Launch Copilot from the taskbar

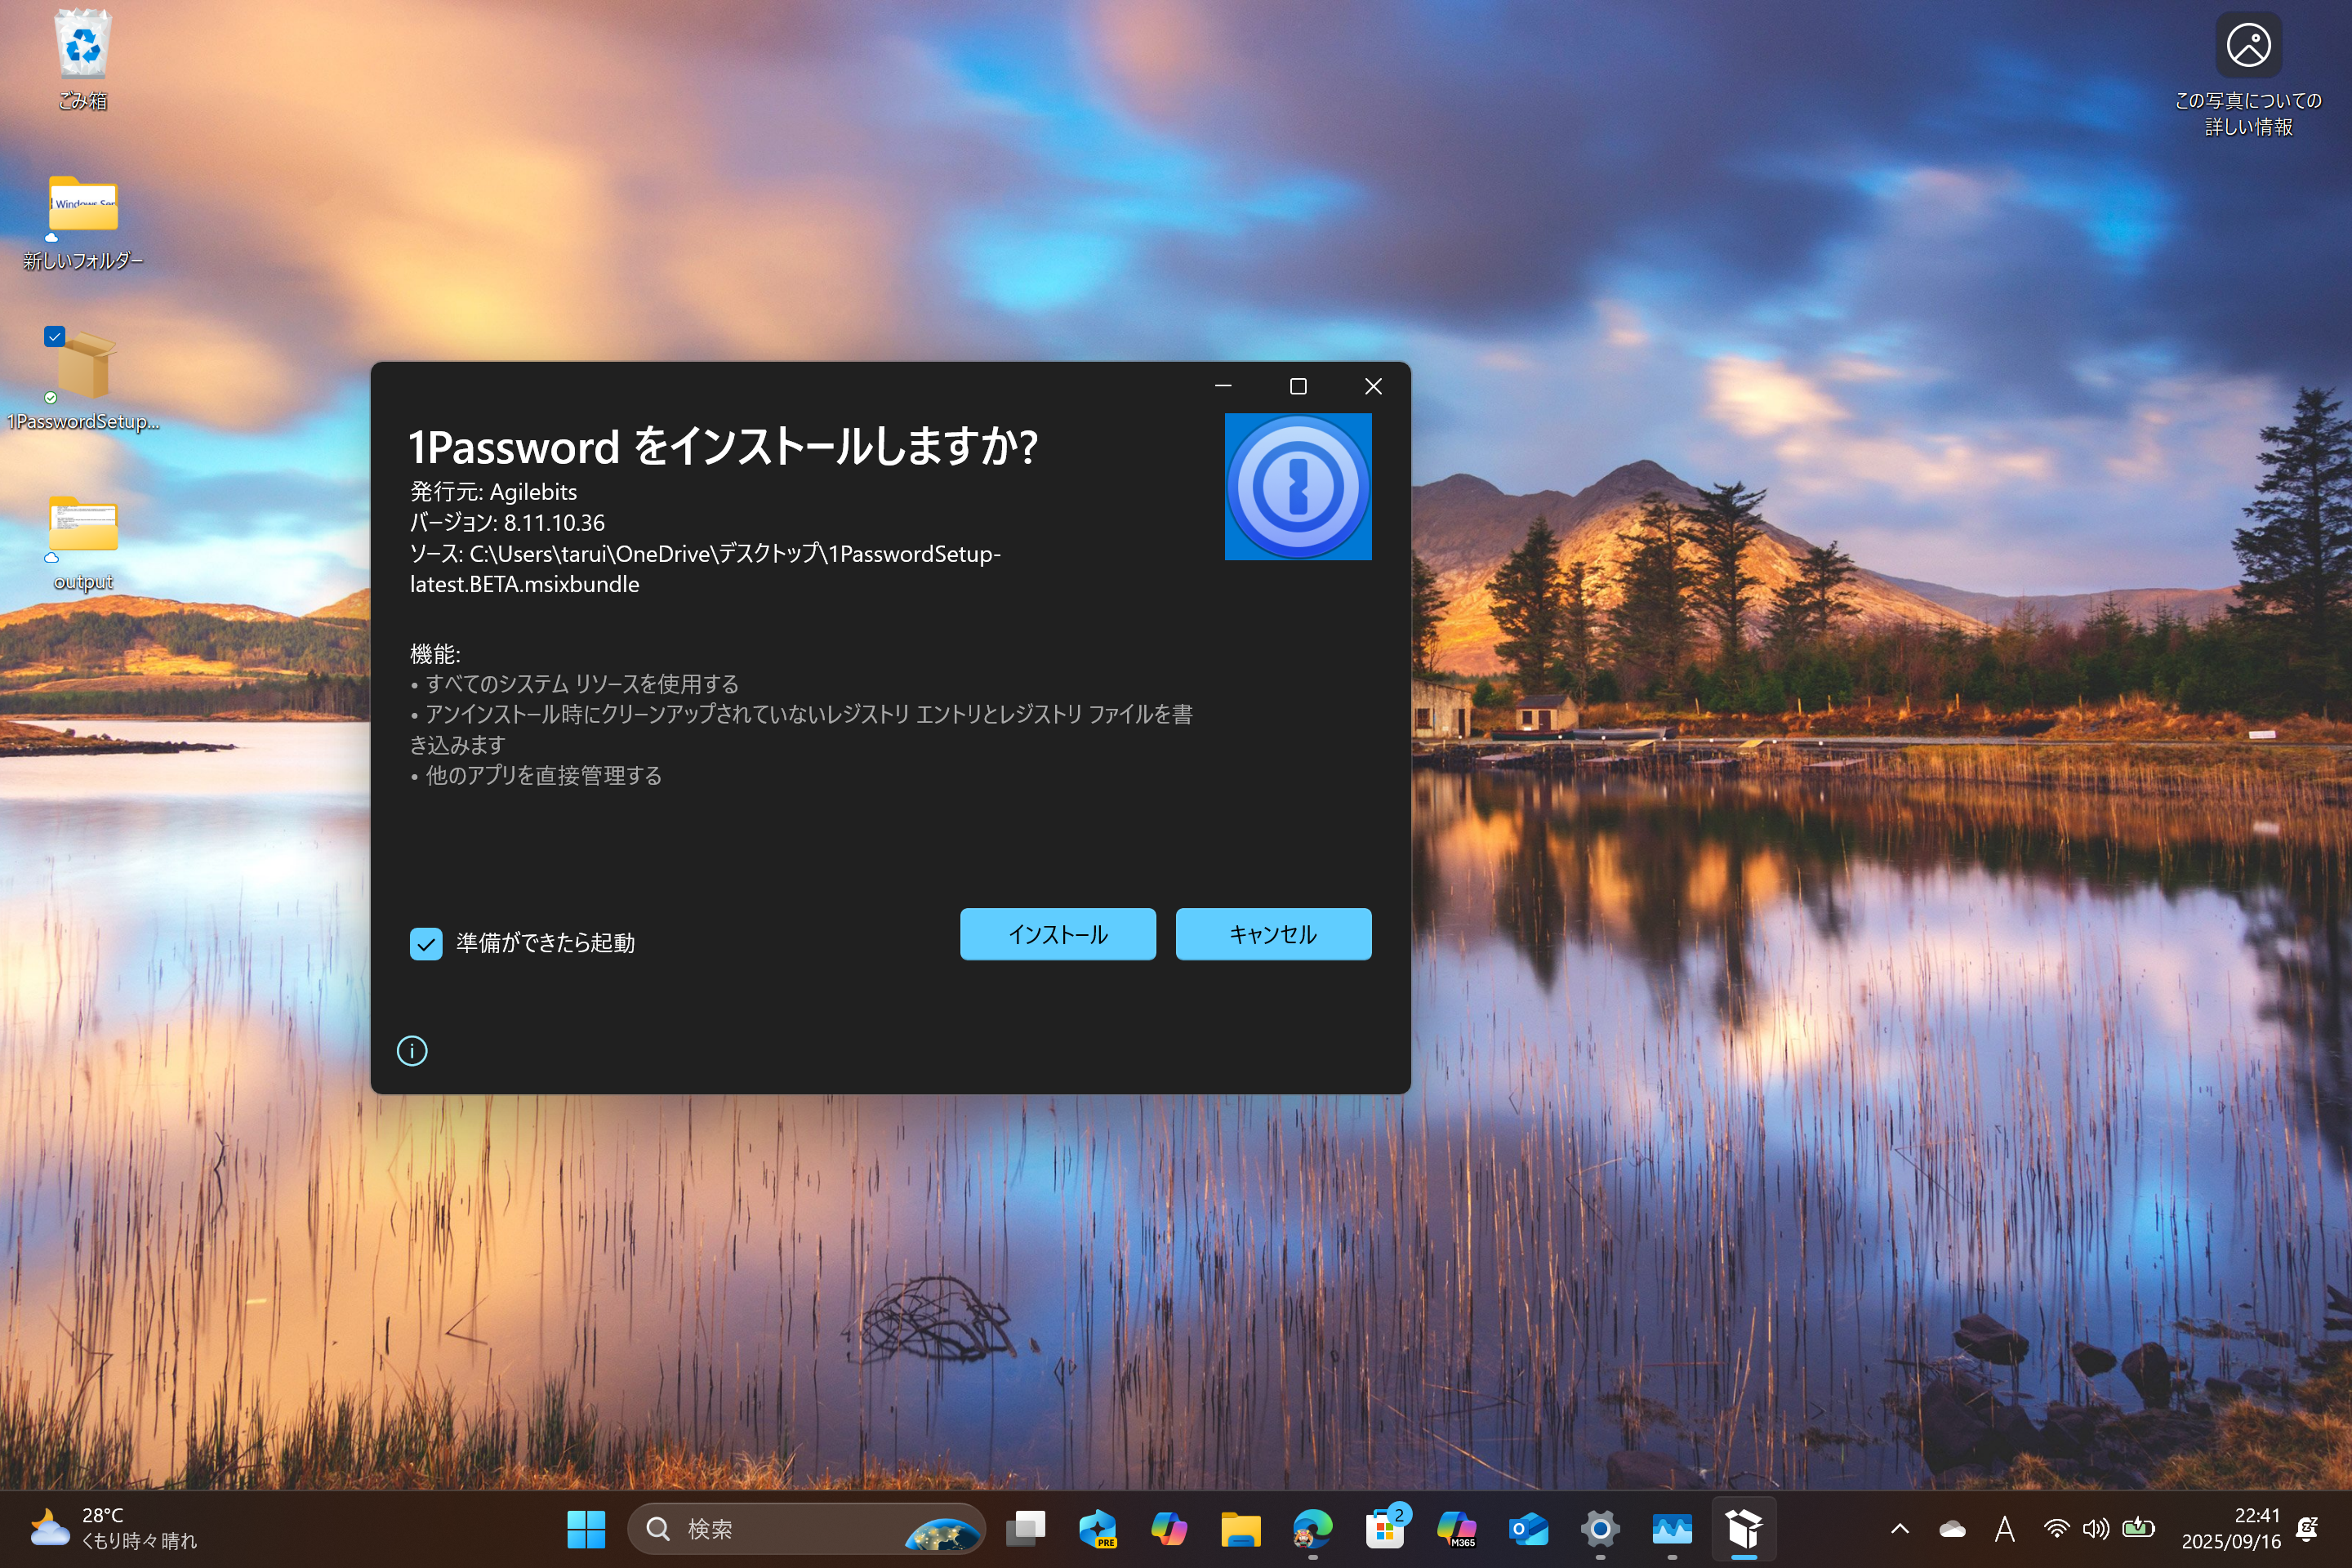pyautogui.click(x=1170, y=1528)
